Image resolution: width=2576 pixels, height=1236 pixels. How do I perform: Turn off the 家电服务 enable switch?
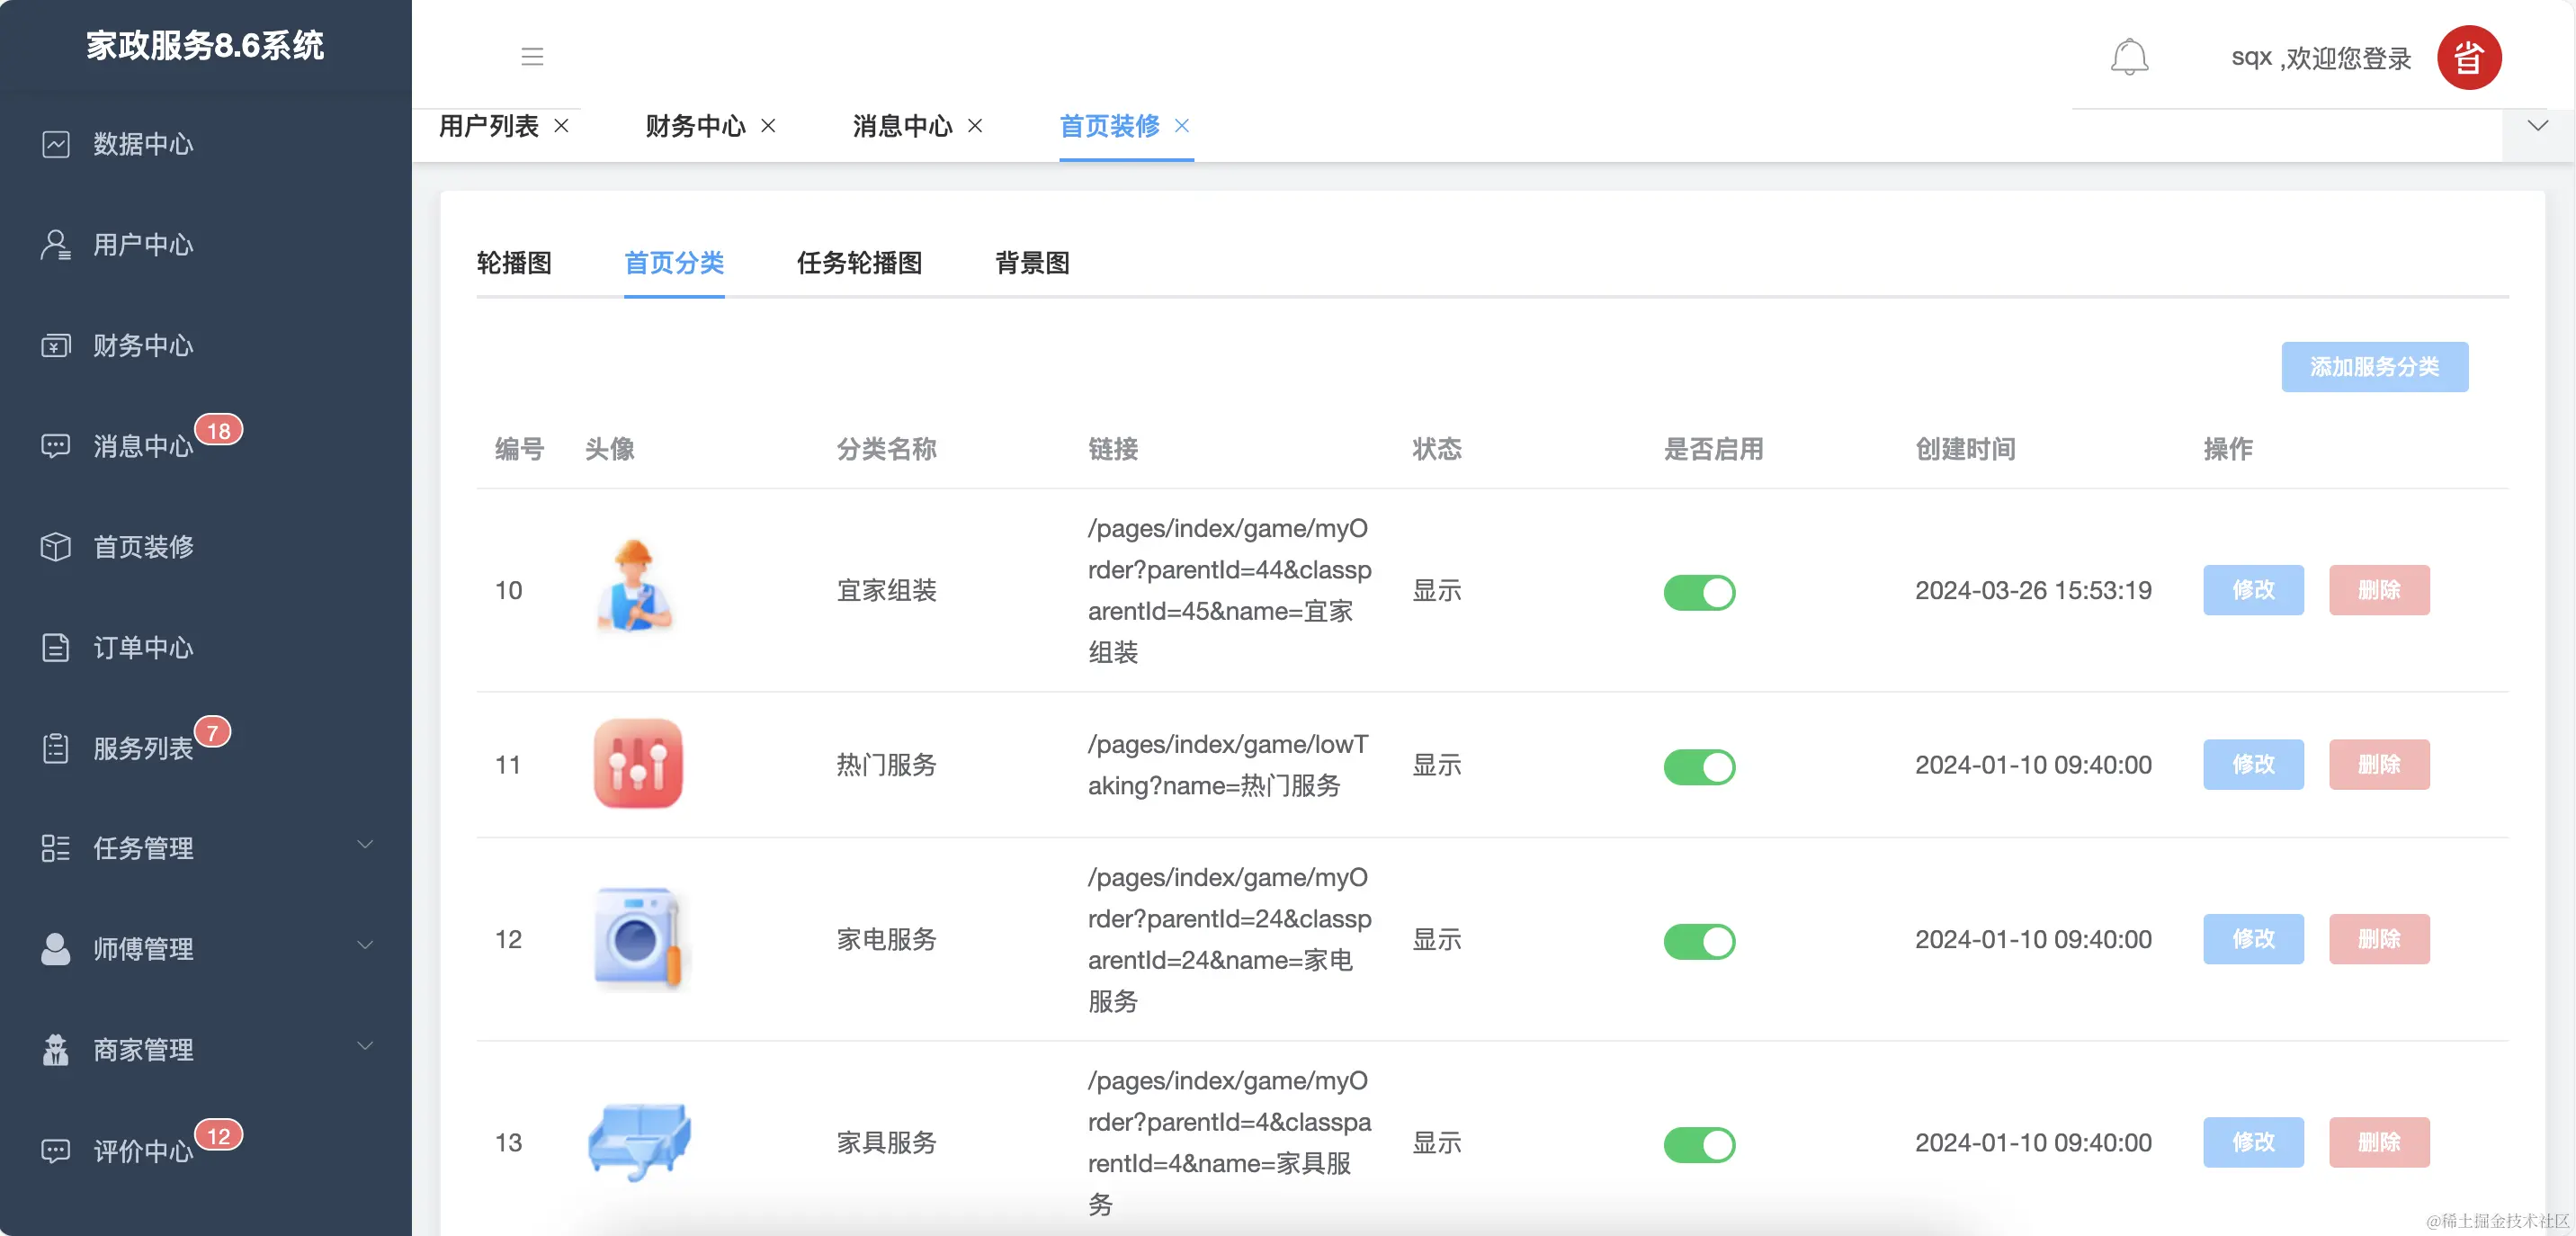1699,941
